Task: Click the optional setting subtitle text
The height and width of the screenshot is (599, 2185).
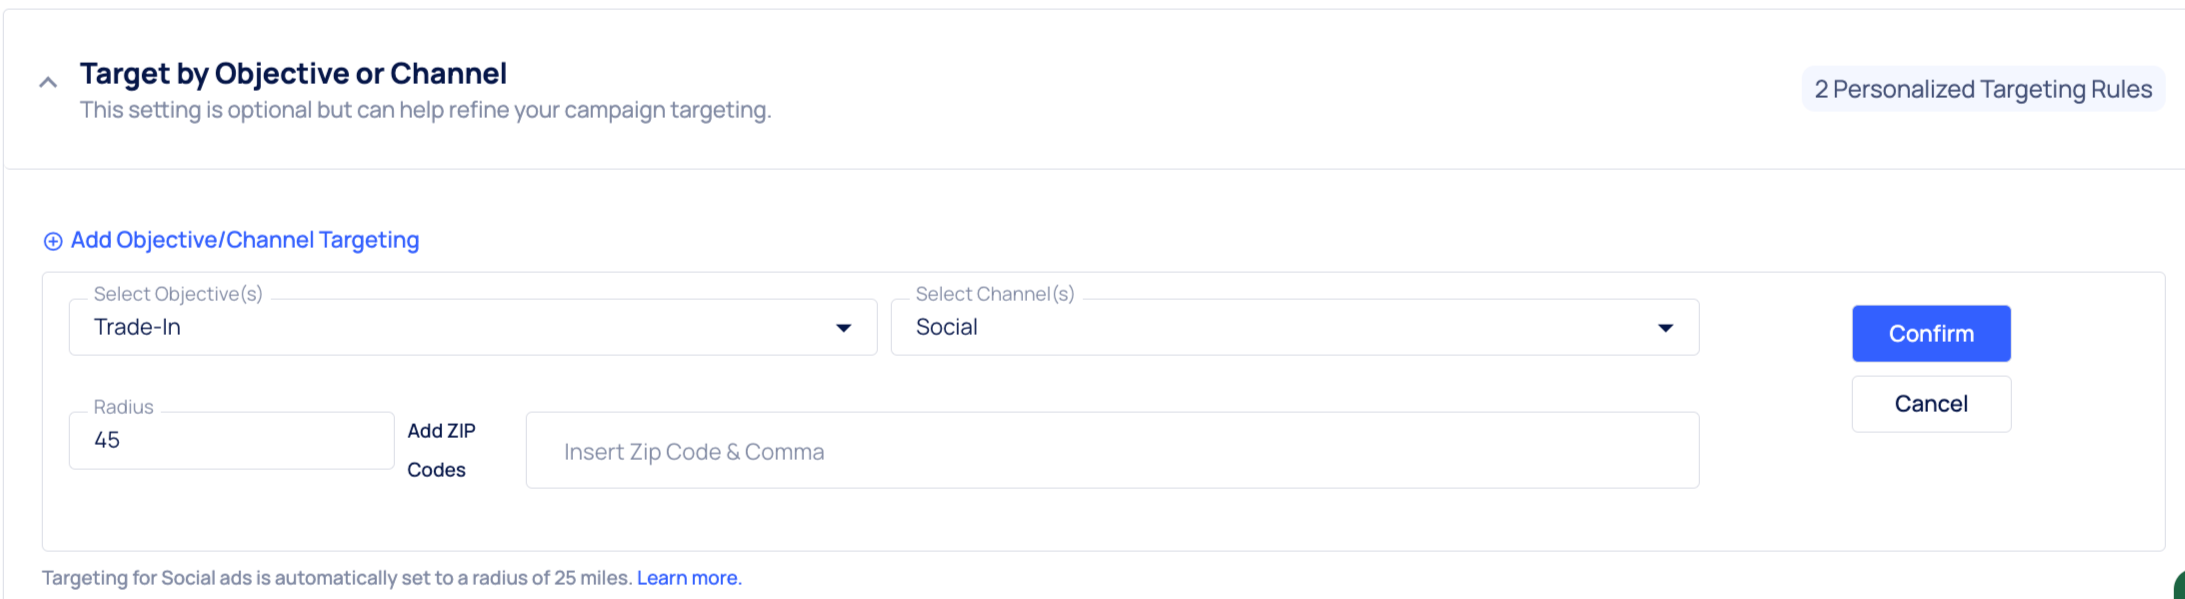Action: [425, 110]
